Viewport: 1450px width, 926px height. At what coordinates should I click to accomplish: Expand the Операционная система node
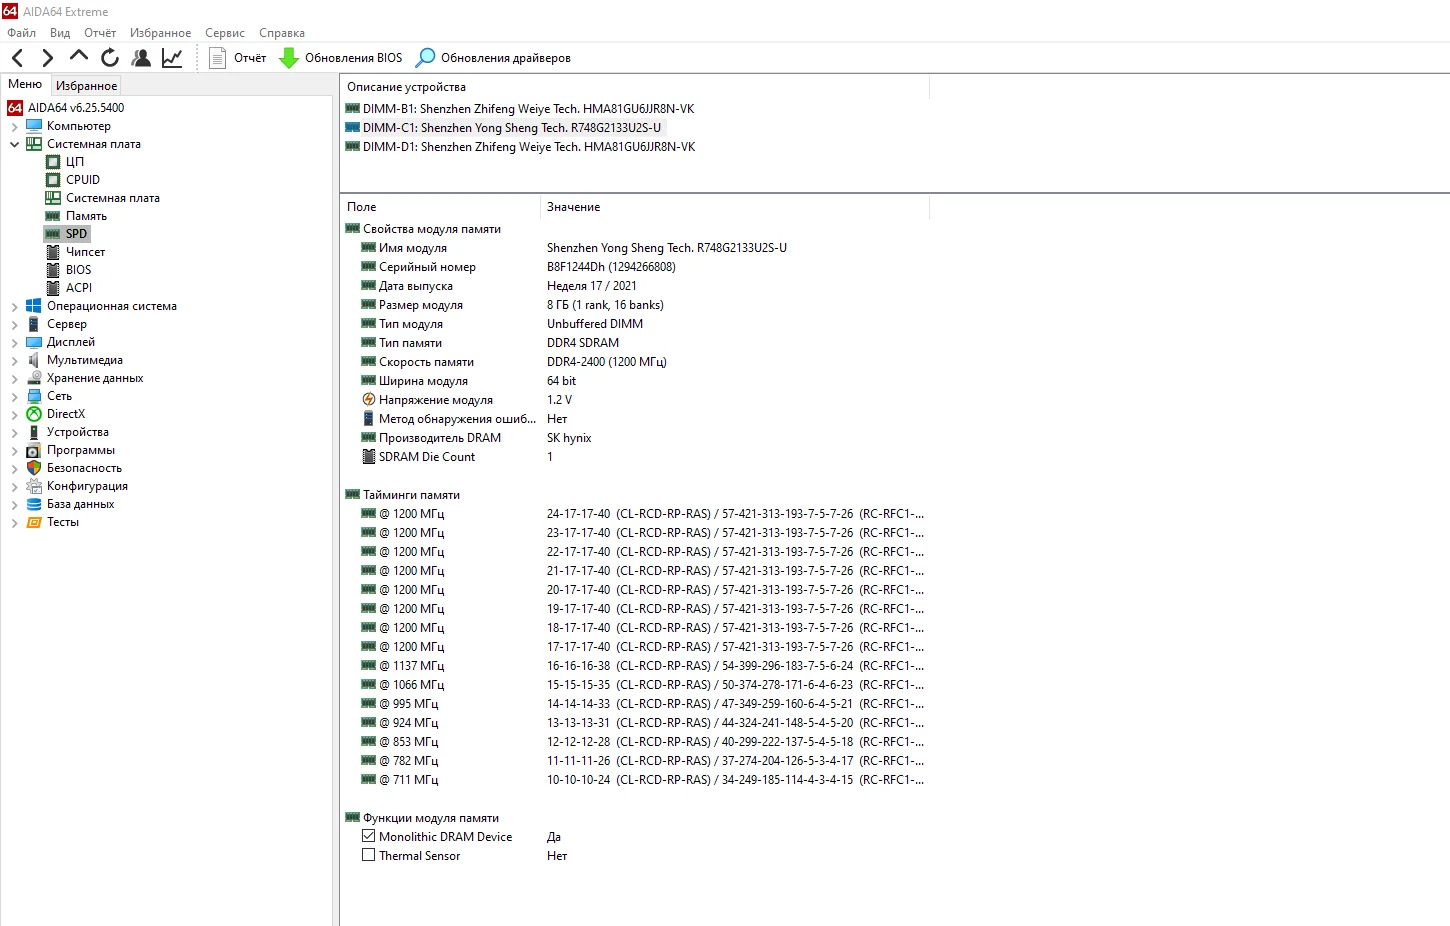coord(14,306)
